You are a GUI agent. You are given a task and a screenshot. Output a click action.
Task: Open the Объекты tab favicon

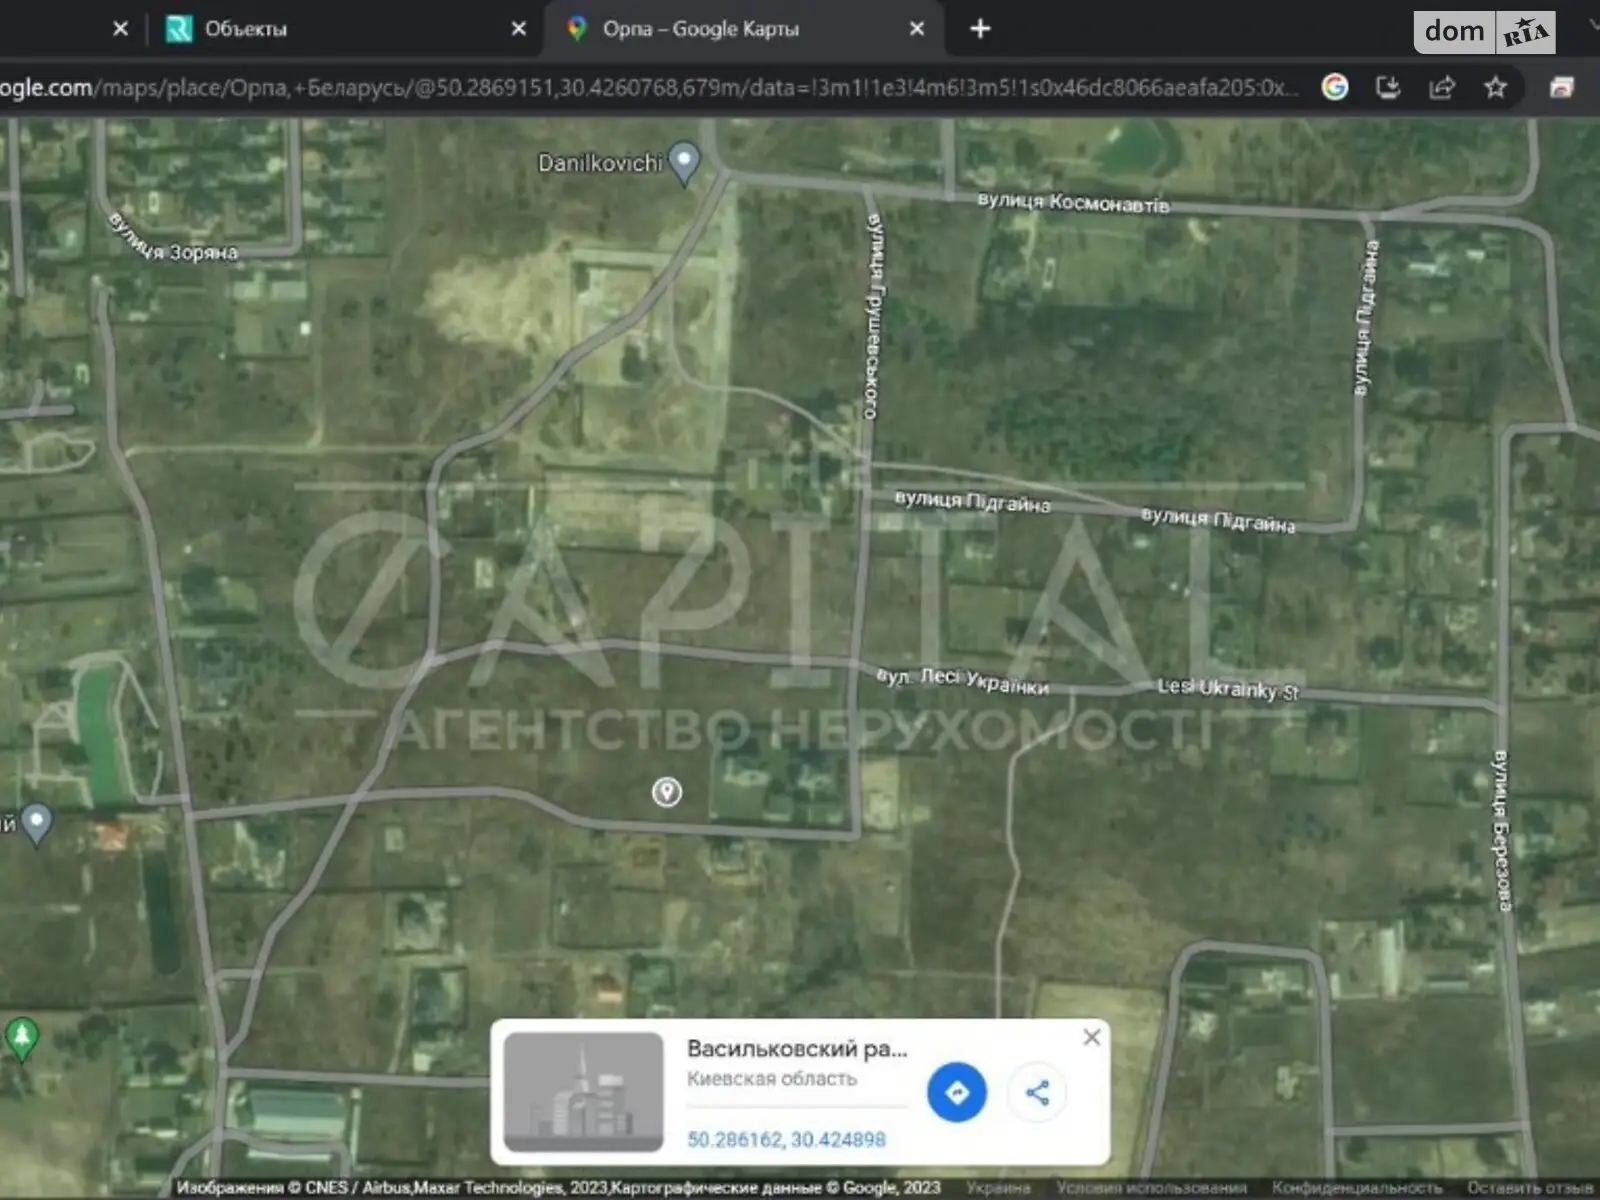179,29
